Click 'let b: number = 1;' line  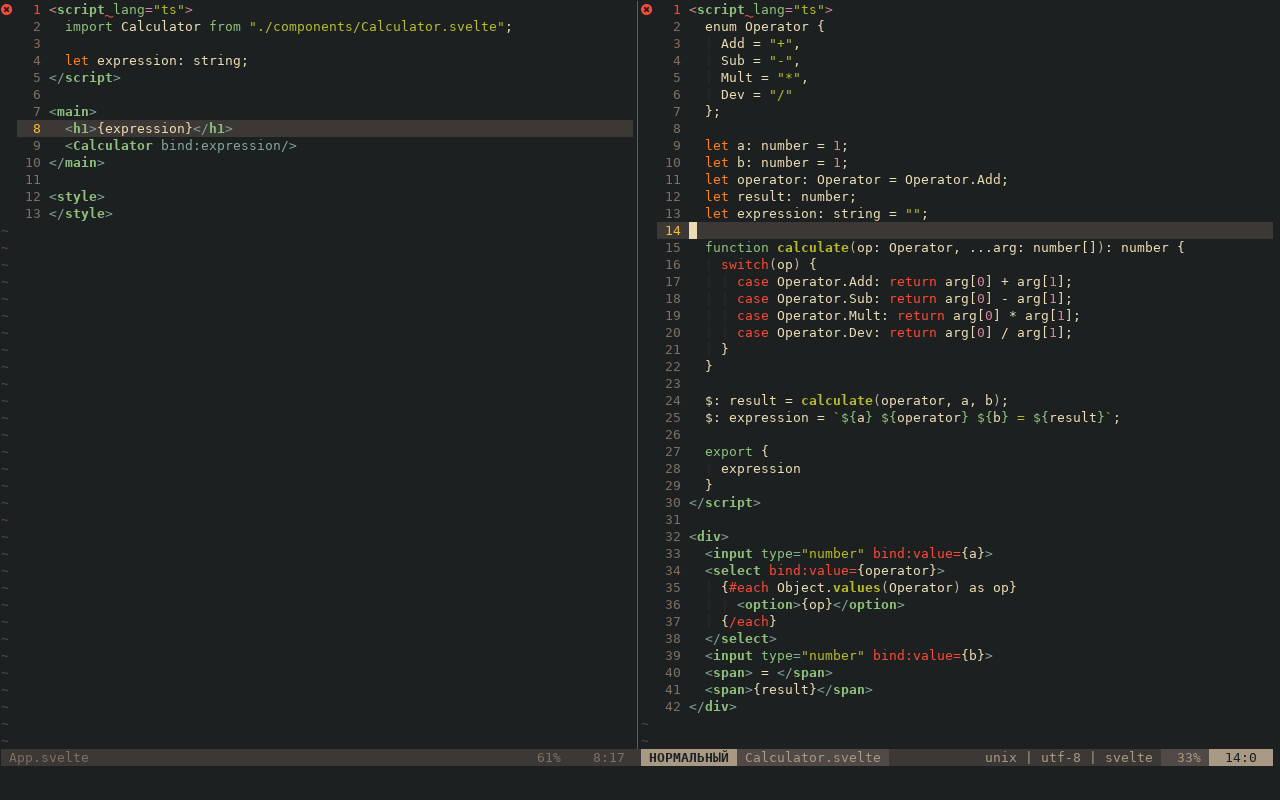[x=777, y=162]
